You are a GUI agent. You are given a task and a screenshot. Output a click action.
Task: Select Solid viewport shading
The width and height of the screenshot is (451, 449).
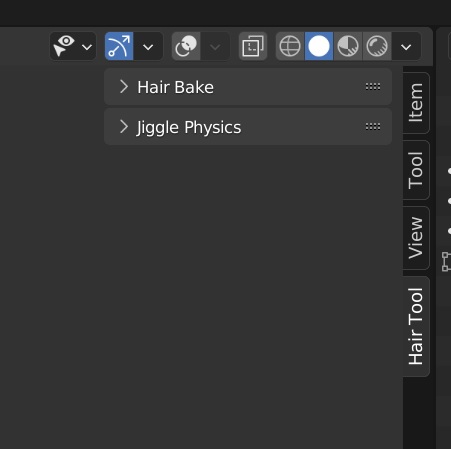(x=319, y=46)
